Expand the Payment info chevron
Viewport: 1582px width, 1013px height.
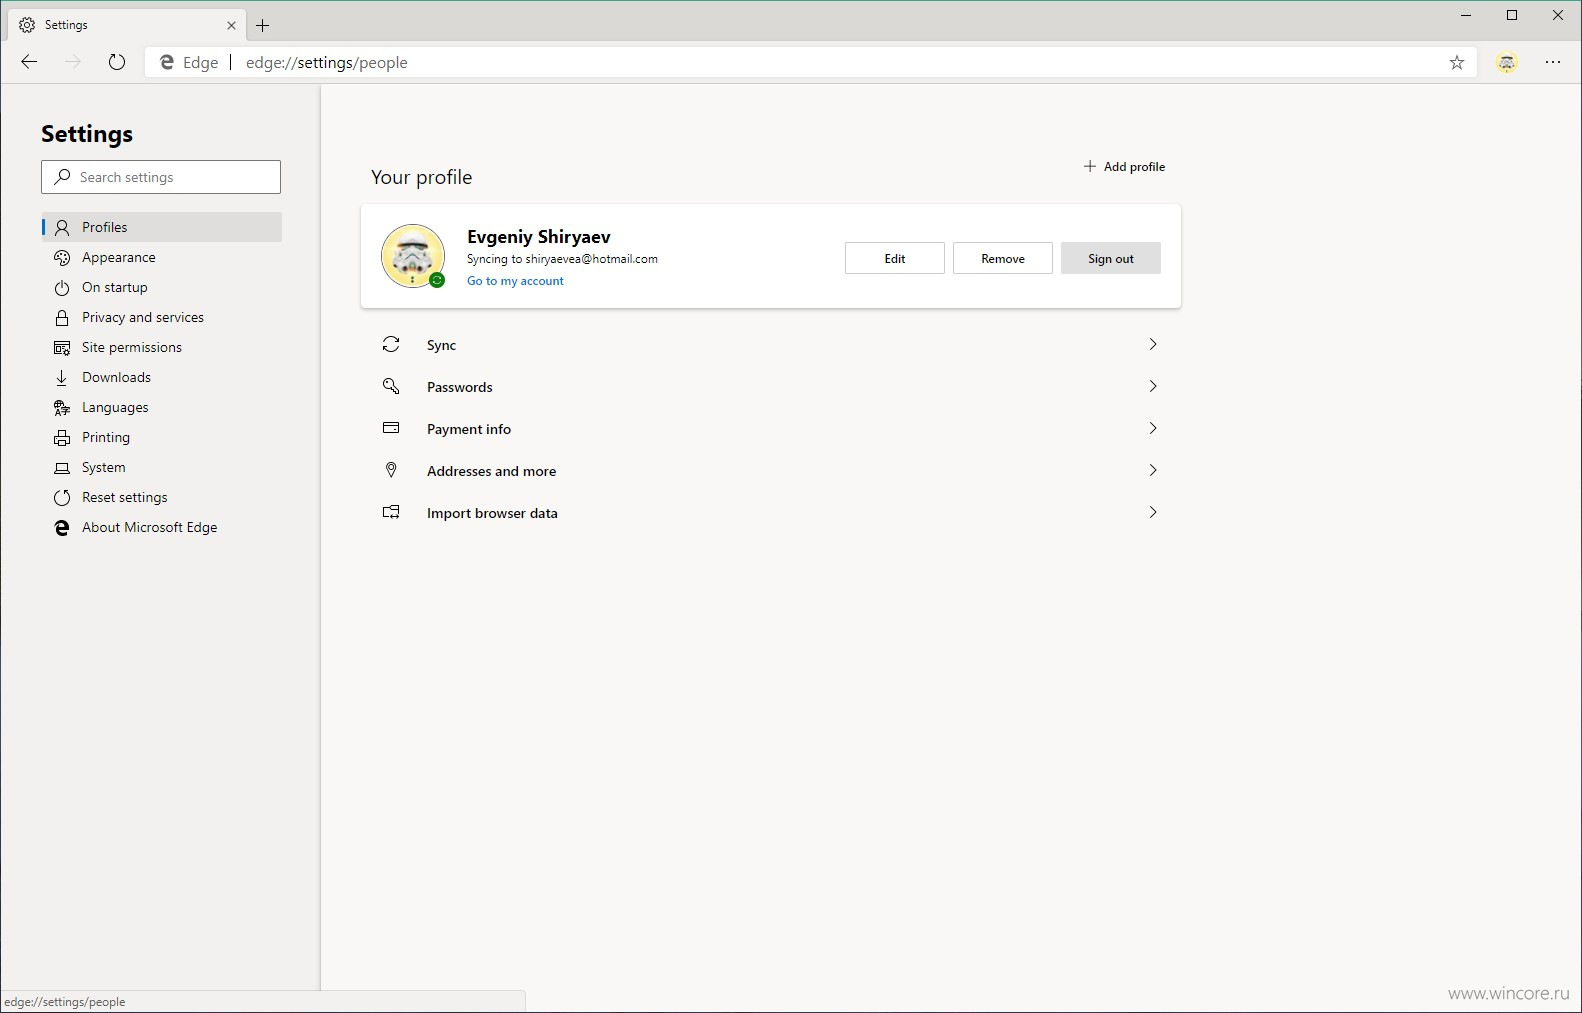click(1153, 428)
